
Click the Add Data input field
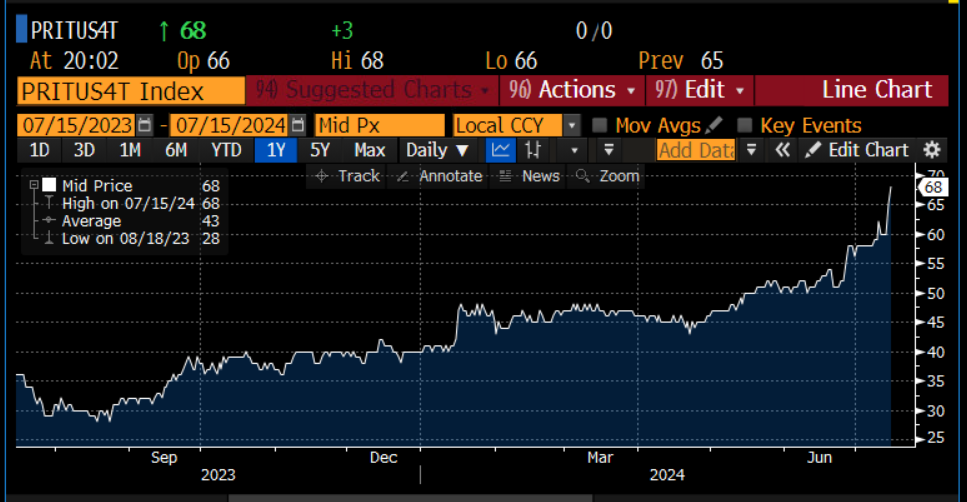click(696, 150)
